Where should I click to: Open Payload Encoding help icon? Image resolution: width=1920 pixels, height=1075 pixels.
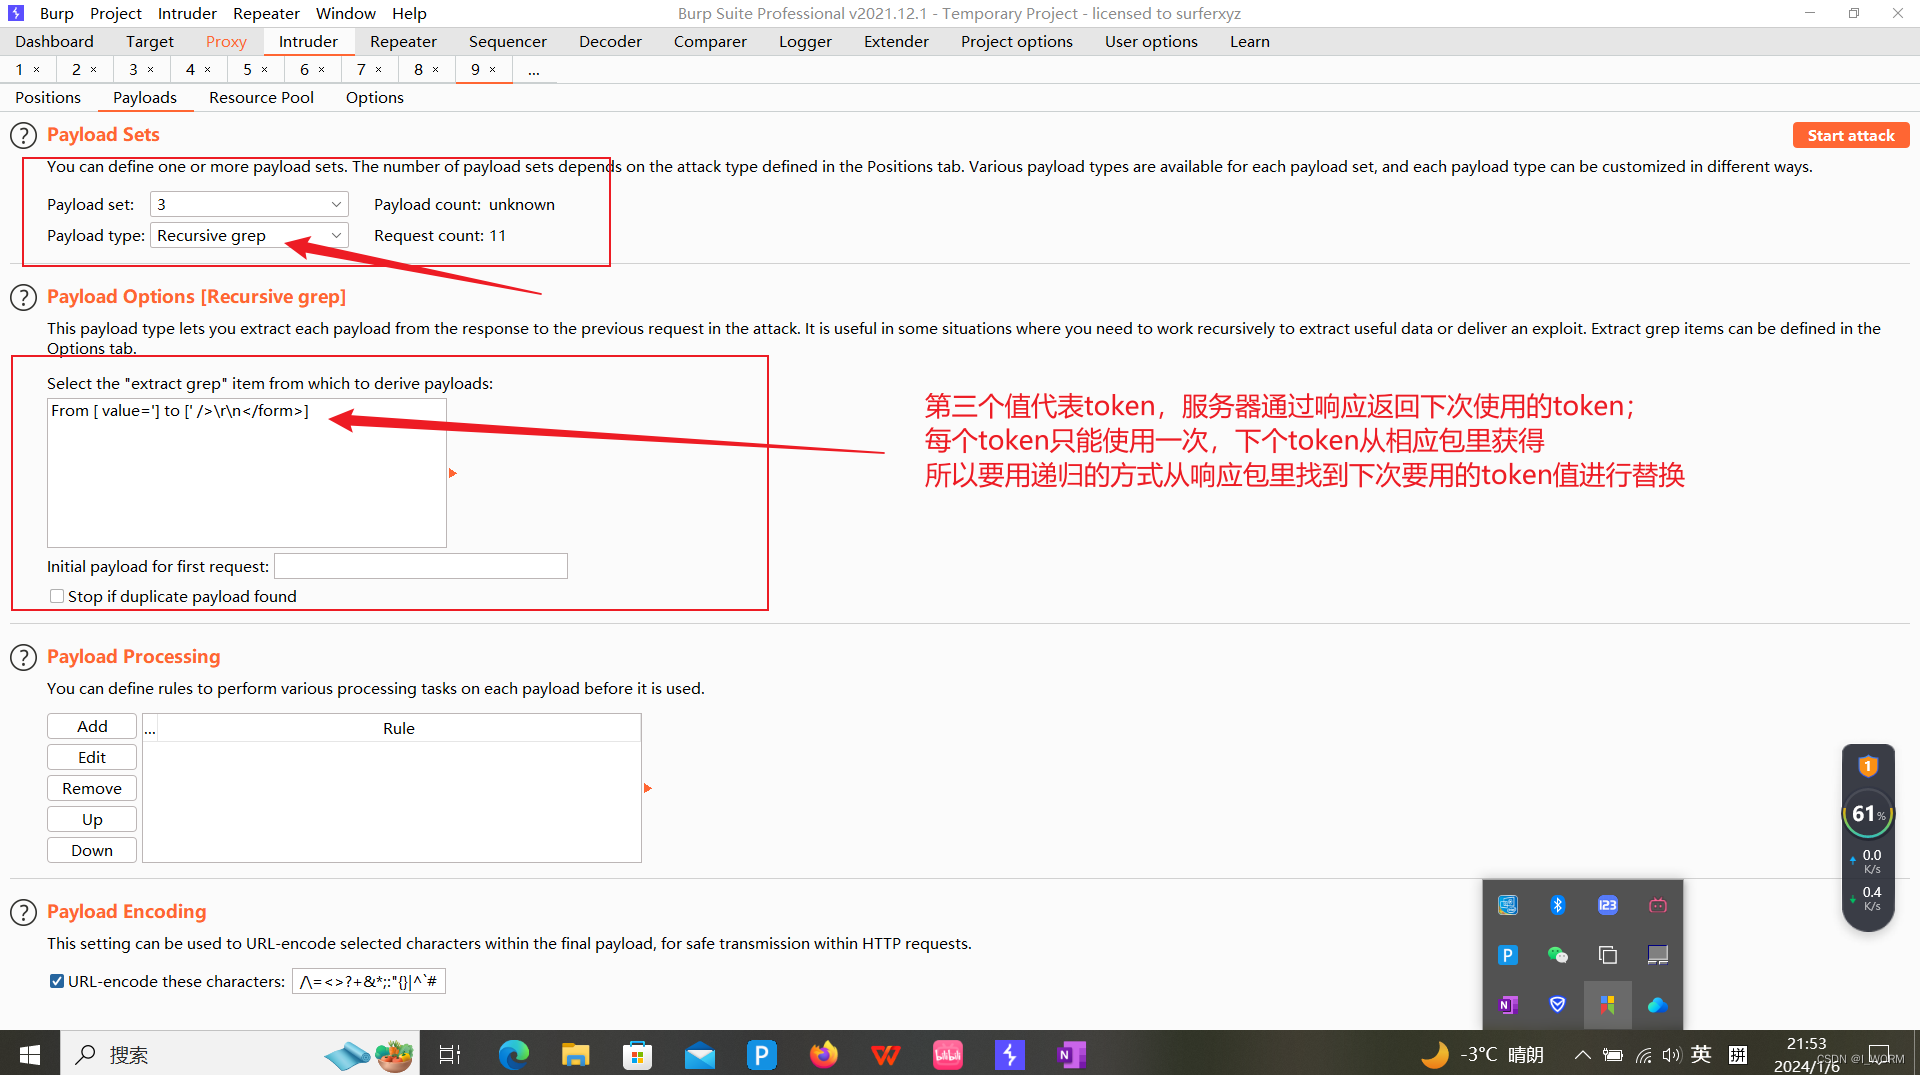click(23, 912)
